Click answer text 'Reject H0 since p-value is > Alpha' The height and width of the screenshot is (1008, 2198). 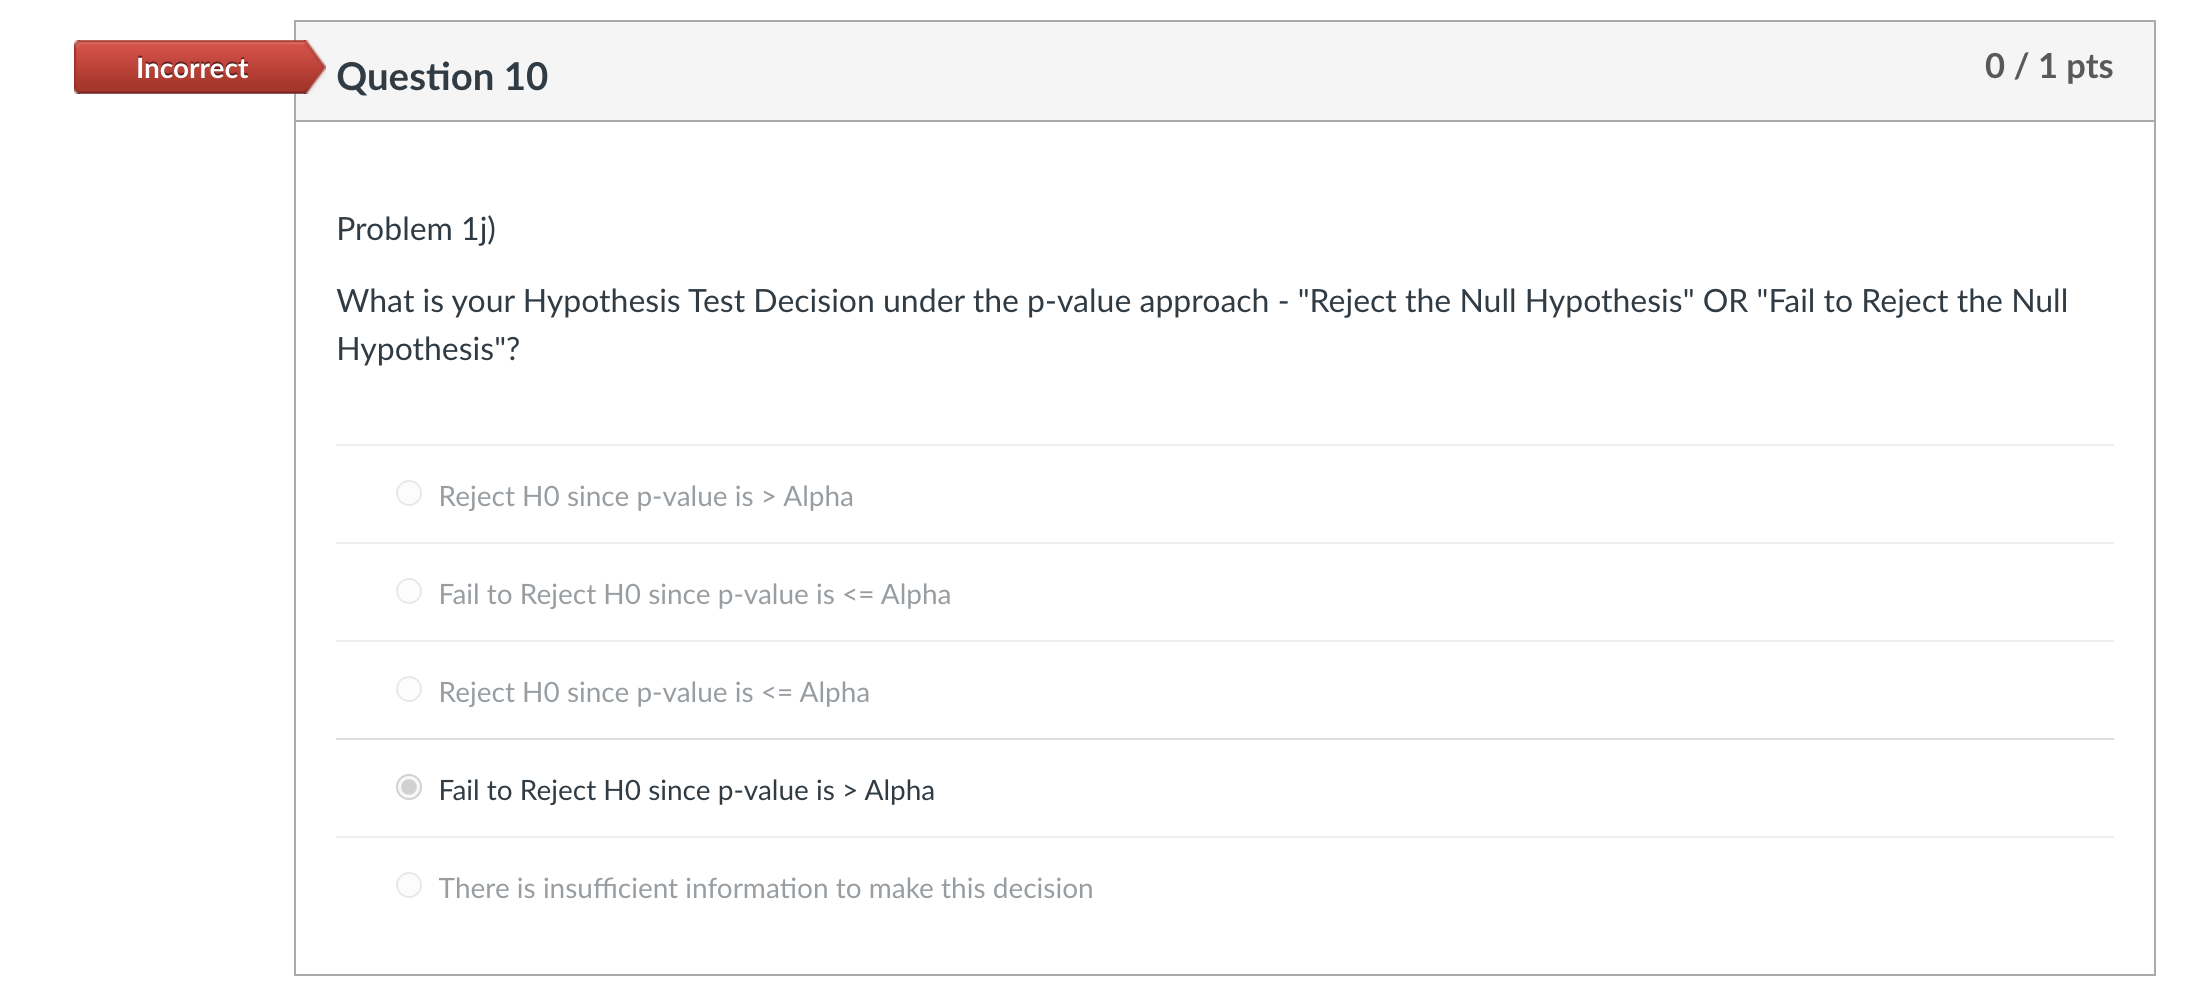(645, 496)
